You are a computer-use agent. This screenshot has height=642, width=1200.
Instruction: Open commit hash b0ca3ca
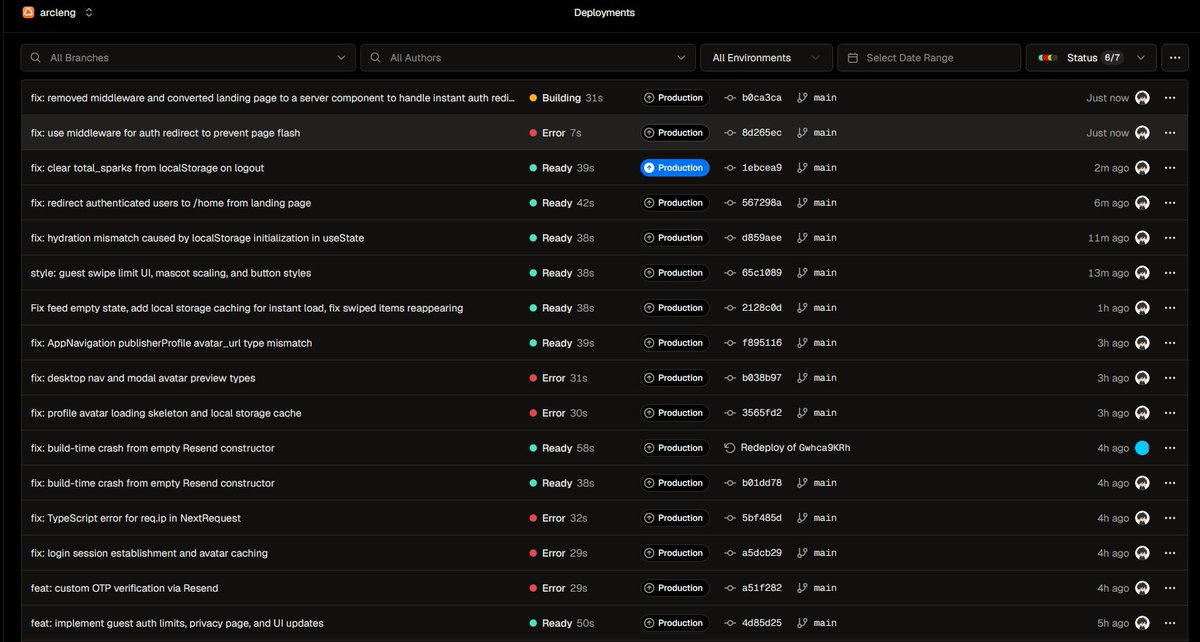(x=762, y=98)
